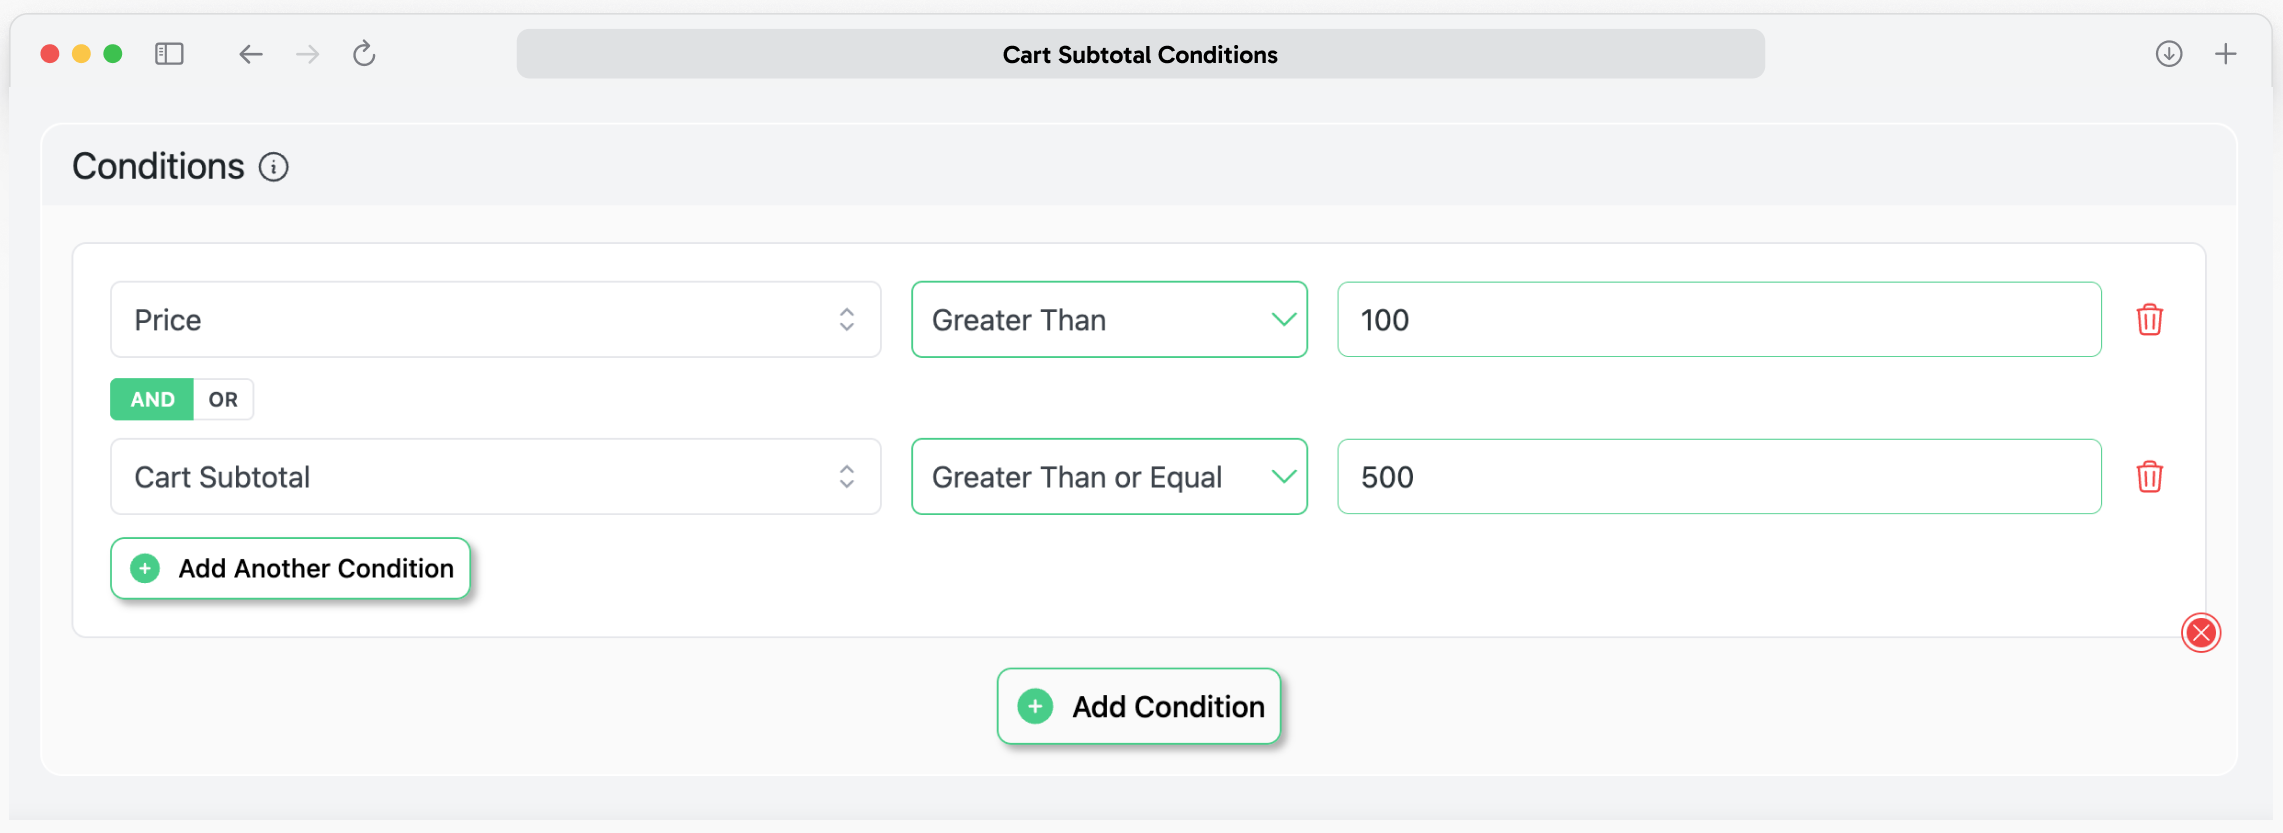Expand the Greater Than or Equal dropdown

pos(1109,477)
